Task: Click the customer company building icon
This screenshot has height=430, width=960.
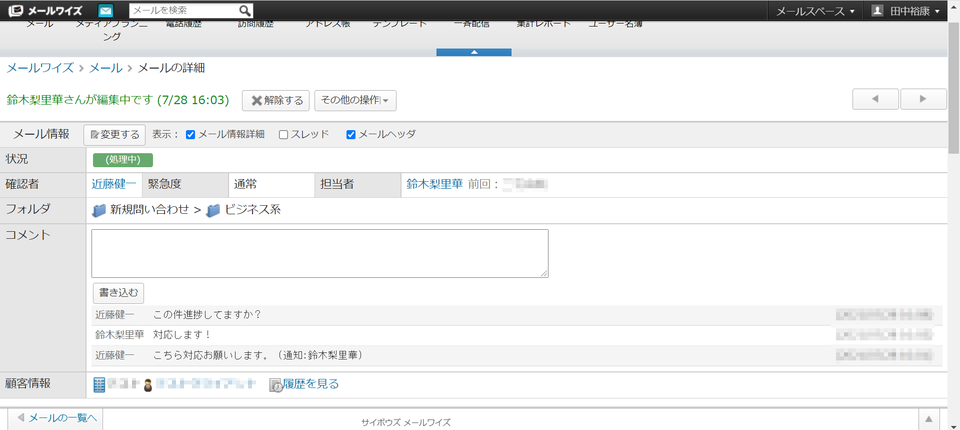Action: (x=99, y=385)
